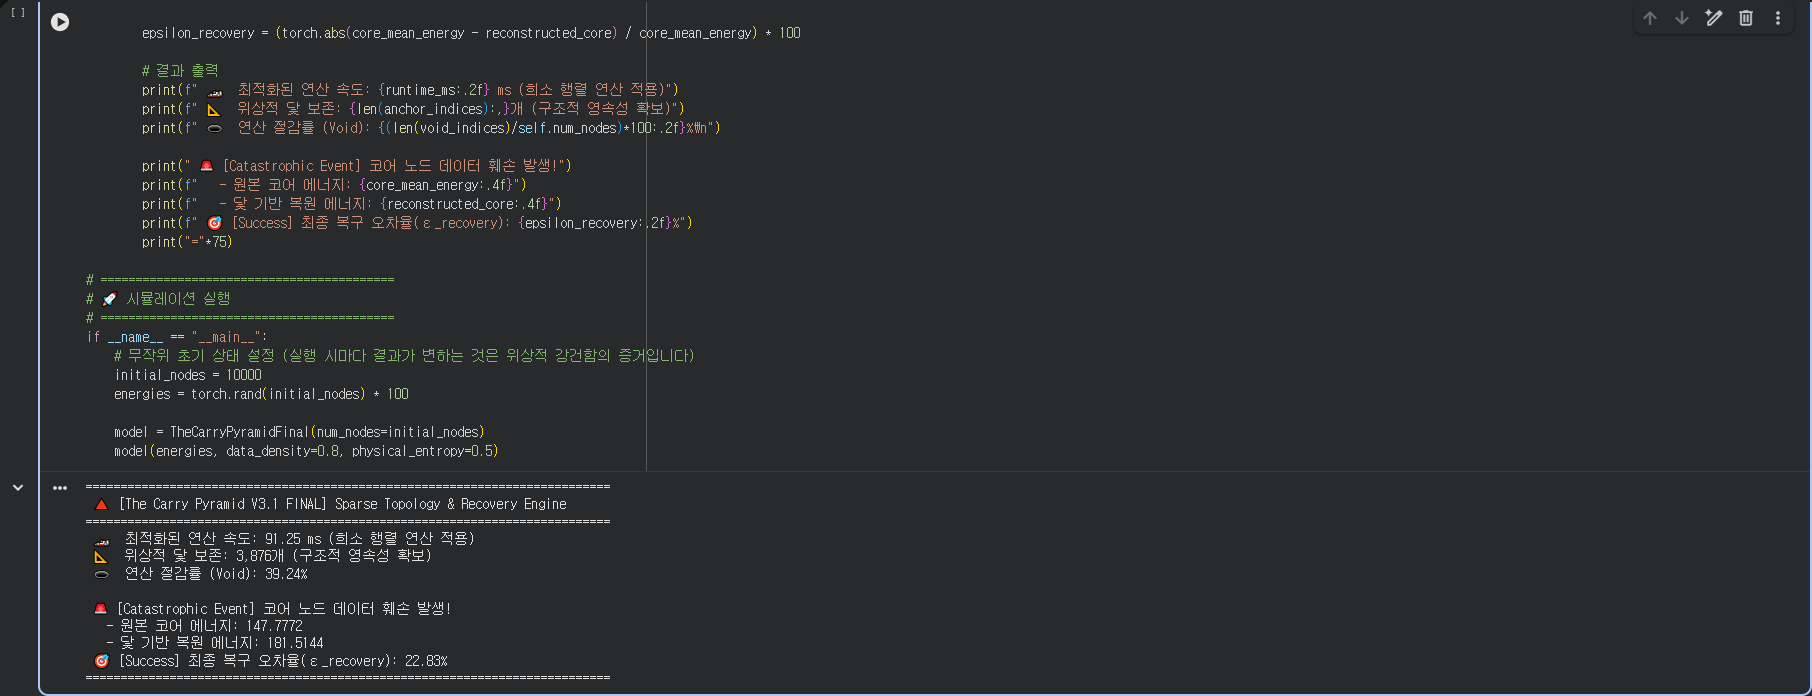1812x696 pixels.
Task: Move cell down with arrow icon
Action: coord(1682,18)
